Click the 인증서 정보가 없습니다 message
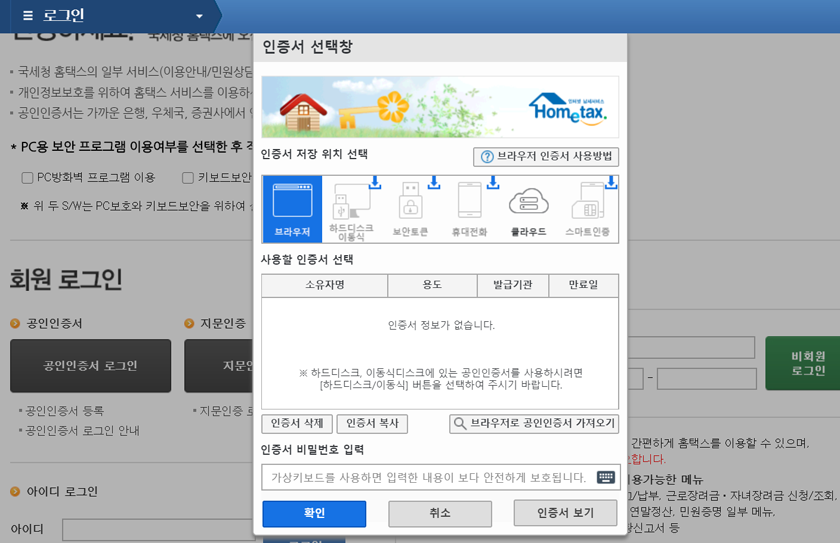 click(441, 325)
